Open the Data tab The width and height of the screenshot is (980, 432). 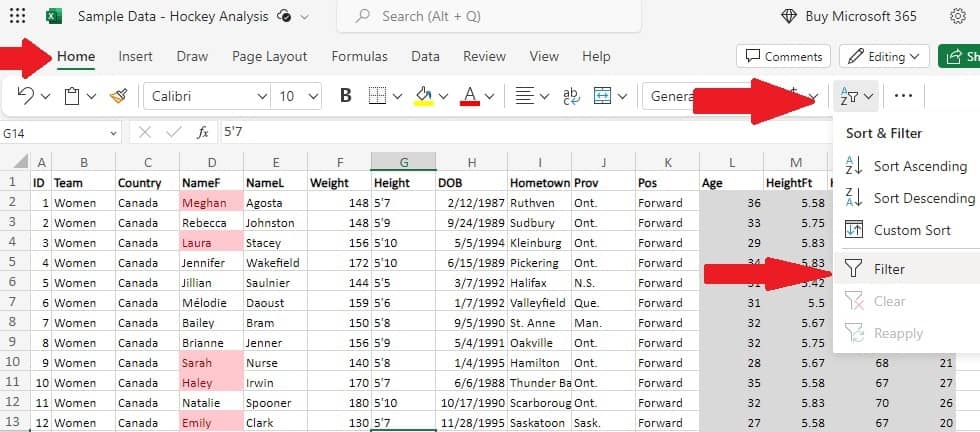coord(425,56)
